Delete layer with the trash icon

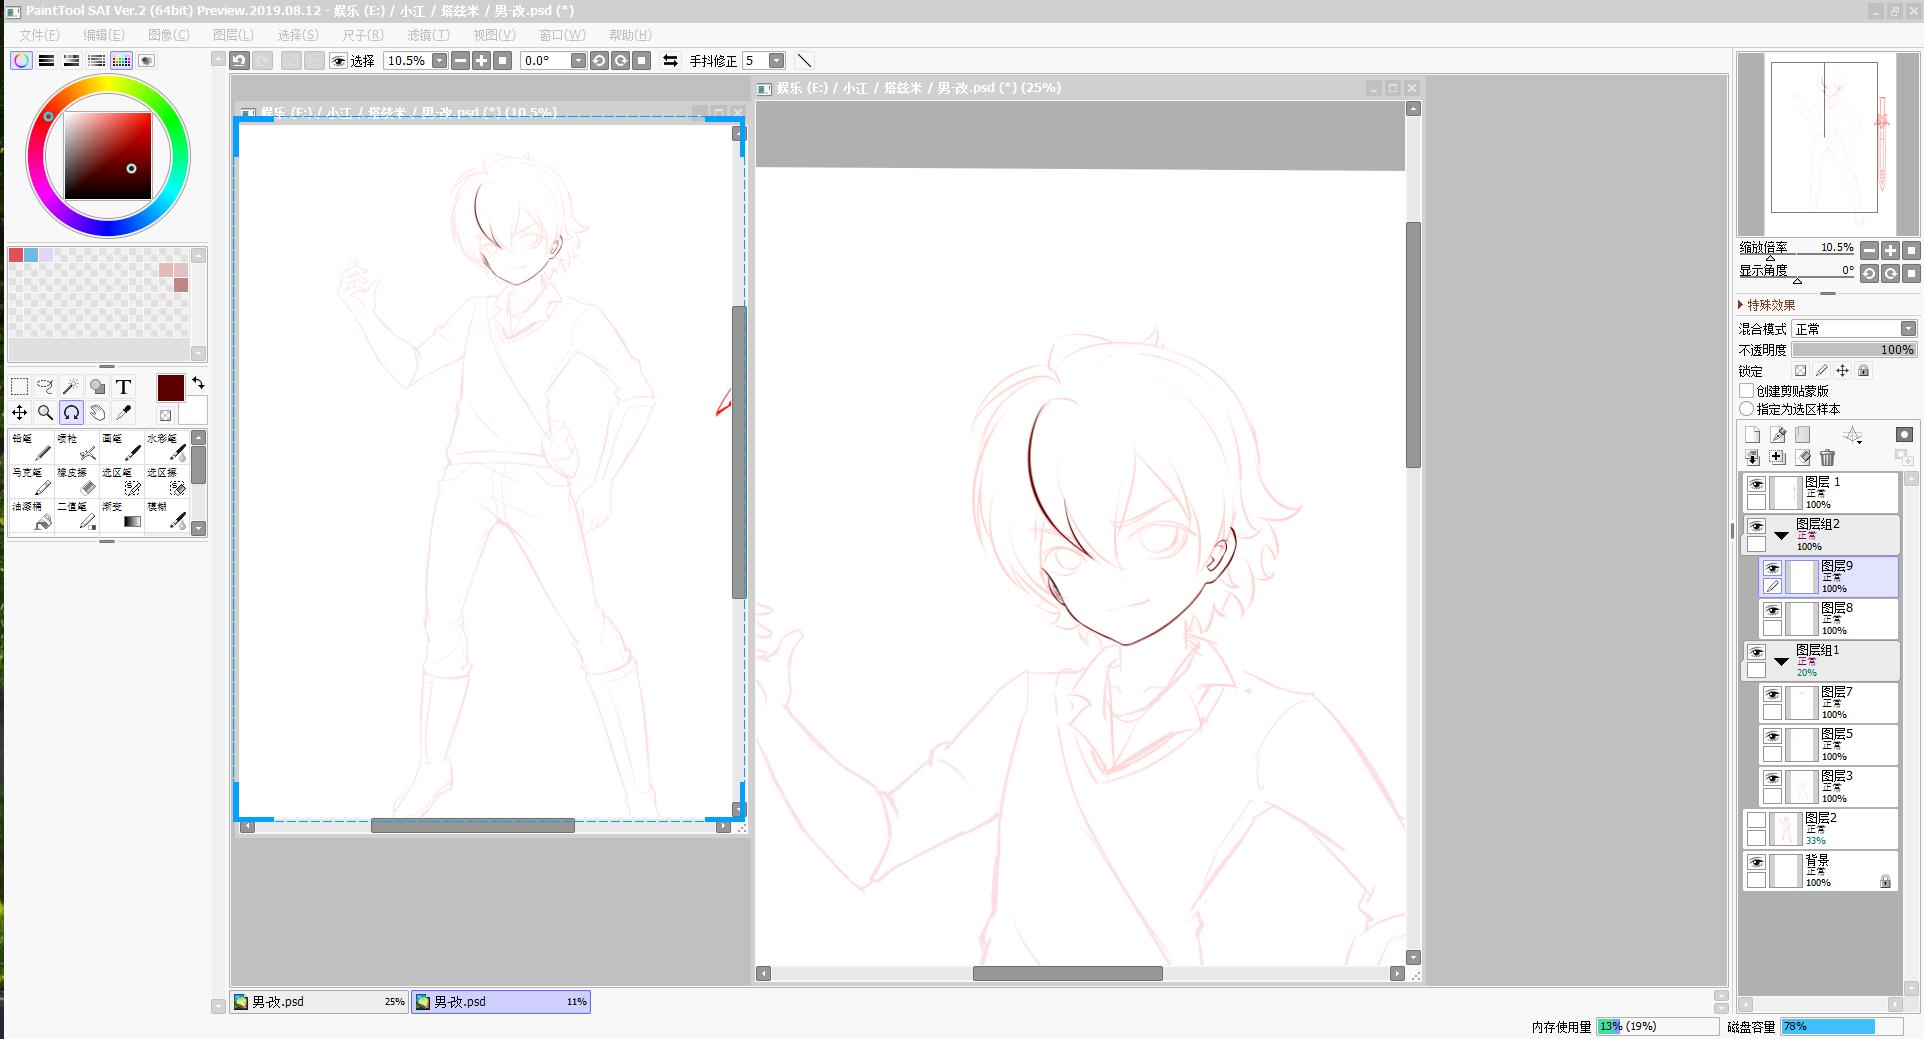click(1828, 457)
